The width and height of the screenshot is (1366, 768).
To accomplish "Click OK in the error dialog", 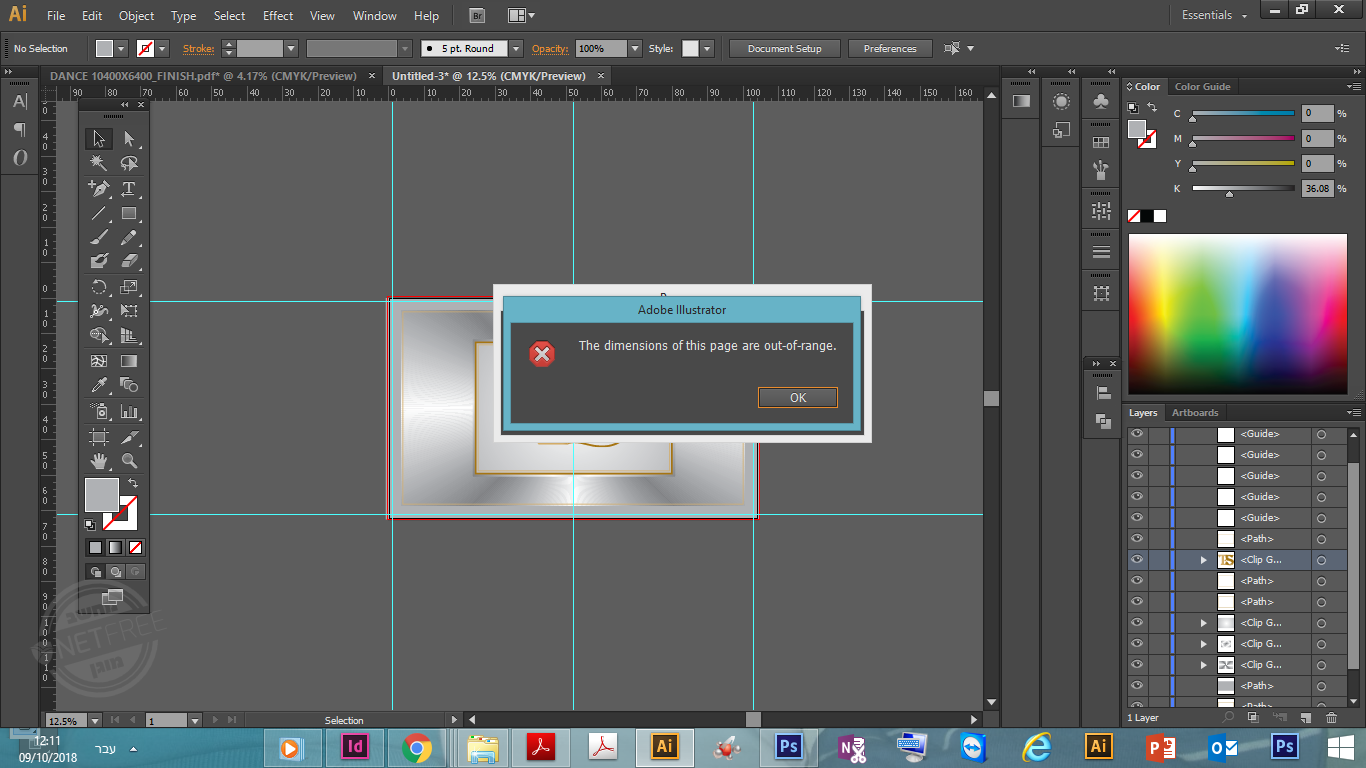I will click(x=797, y=397).
